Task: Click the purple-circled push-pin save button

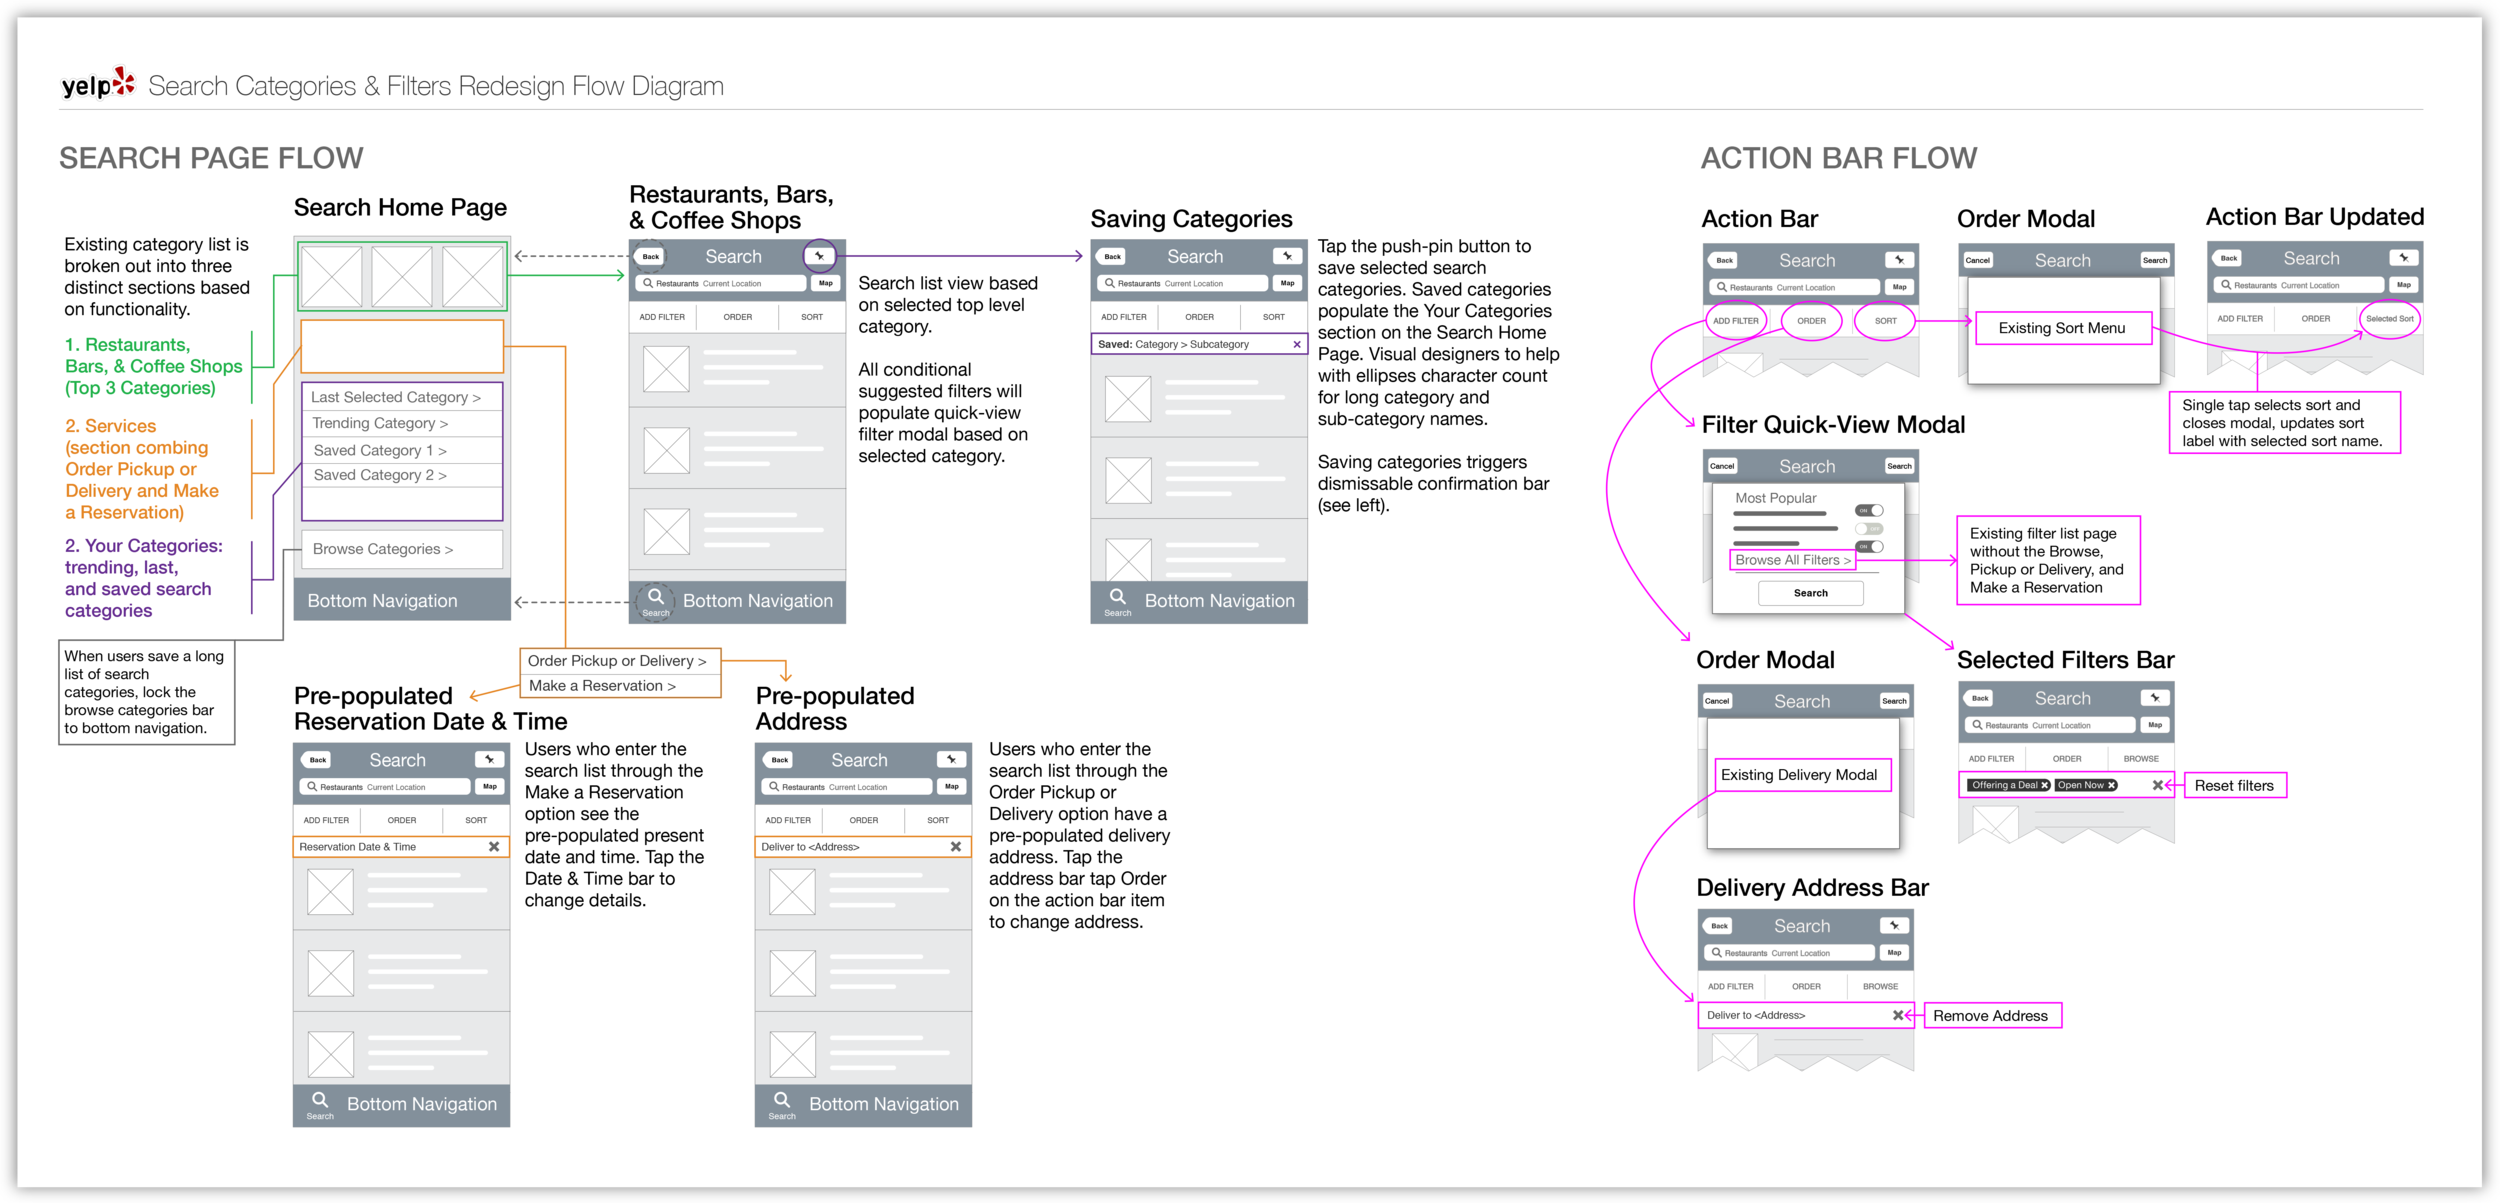Action: point(819,256)
